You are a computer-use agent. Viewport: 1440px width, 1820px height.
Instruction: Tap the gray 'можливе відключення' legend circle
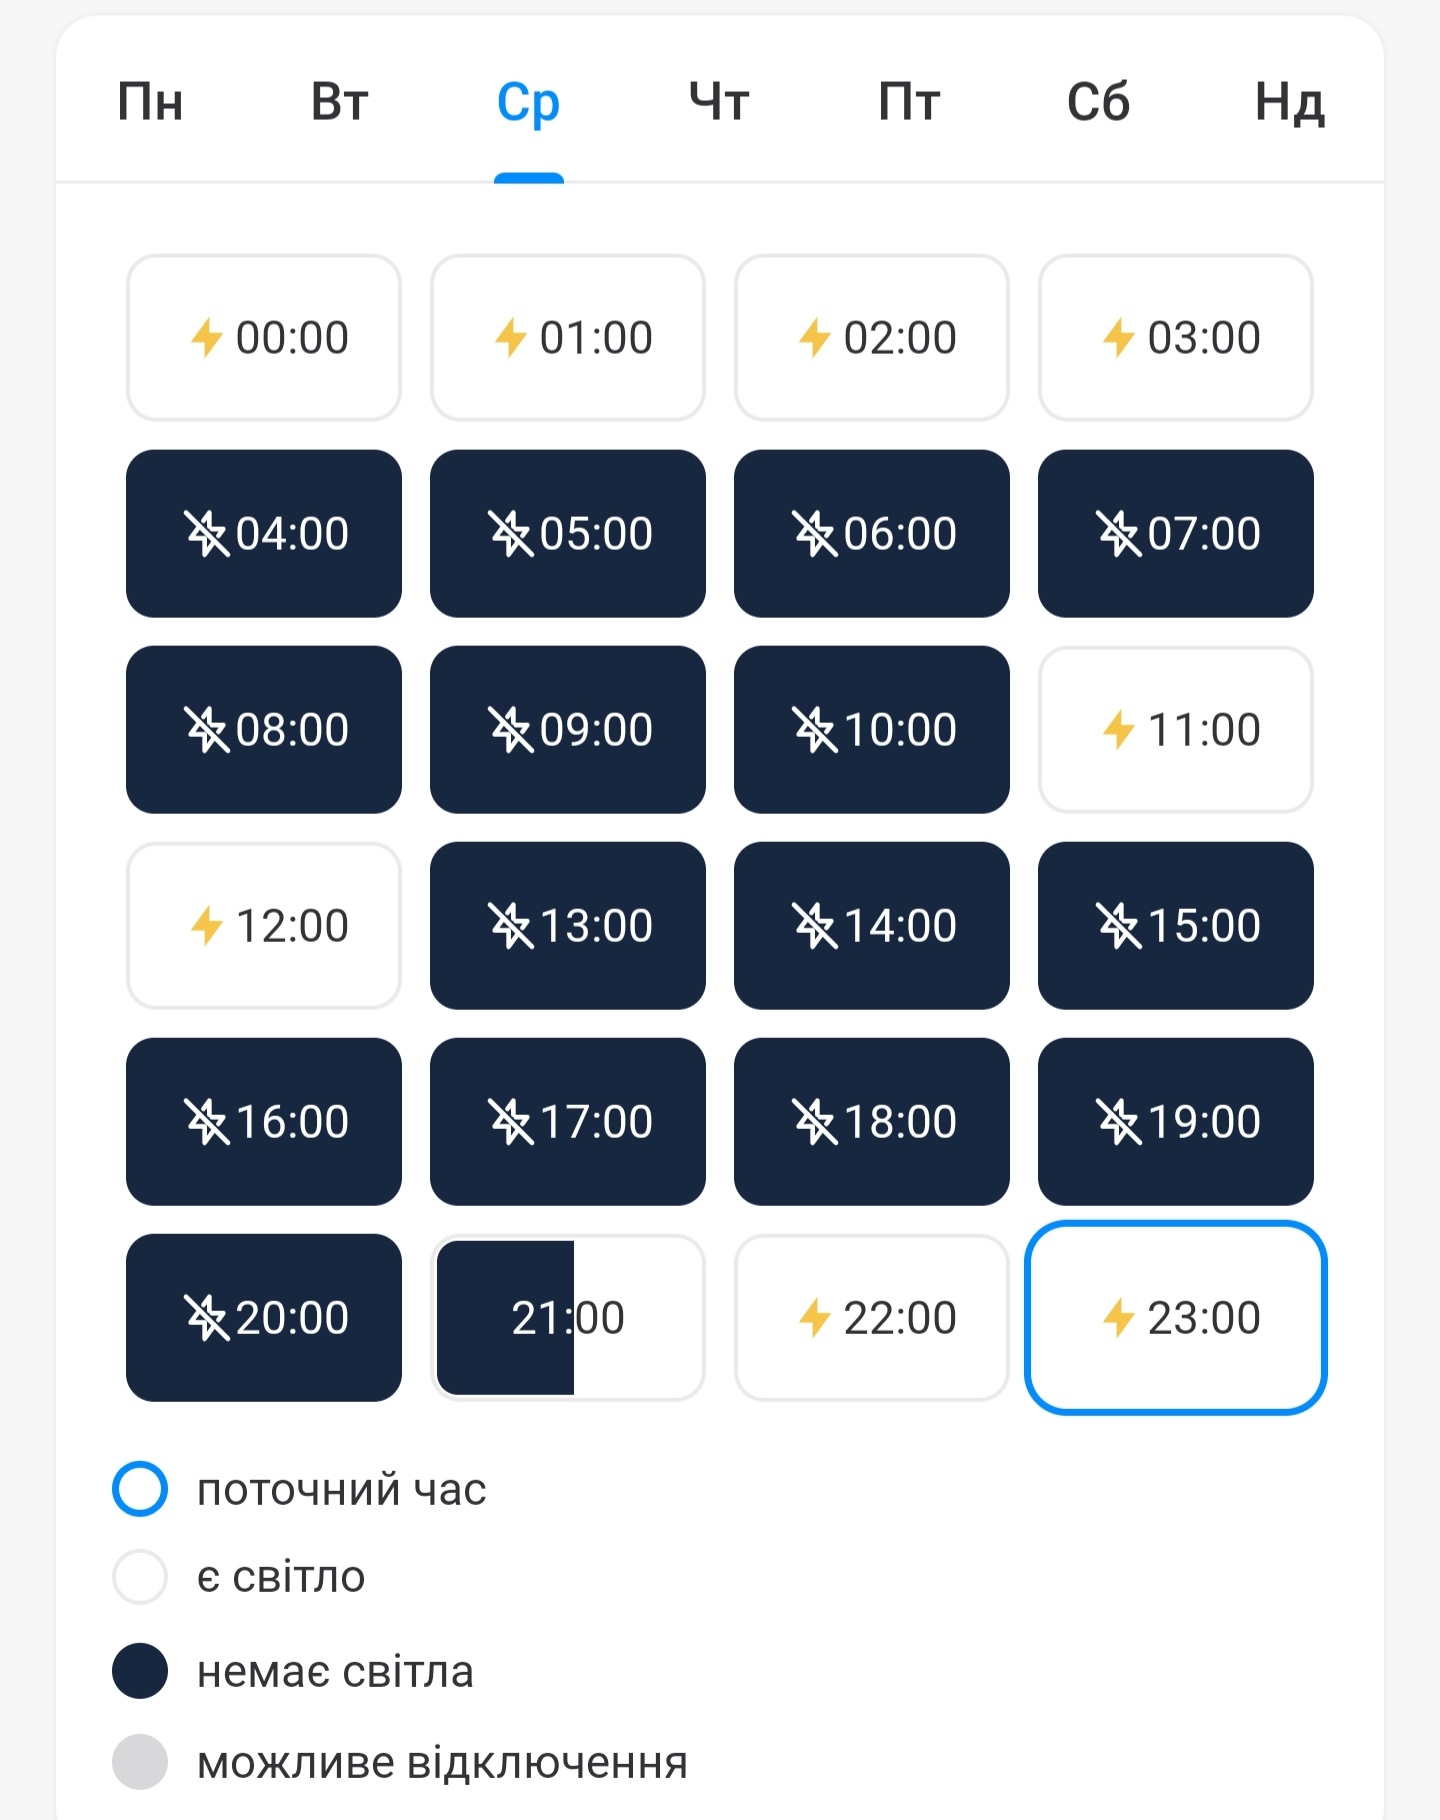pos(140,1762)
